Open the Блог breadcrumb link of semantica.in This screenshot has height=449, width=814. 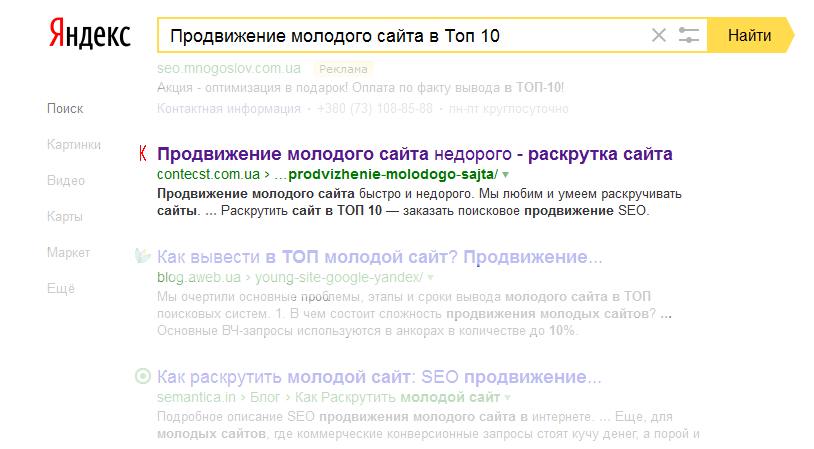(x=265, y=398)
